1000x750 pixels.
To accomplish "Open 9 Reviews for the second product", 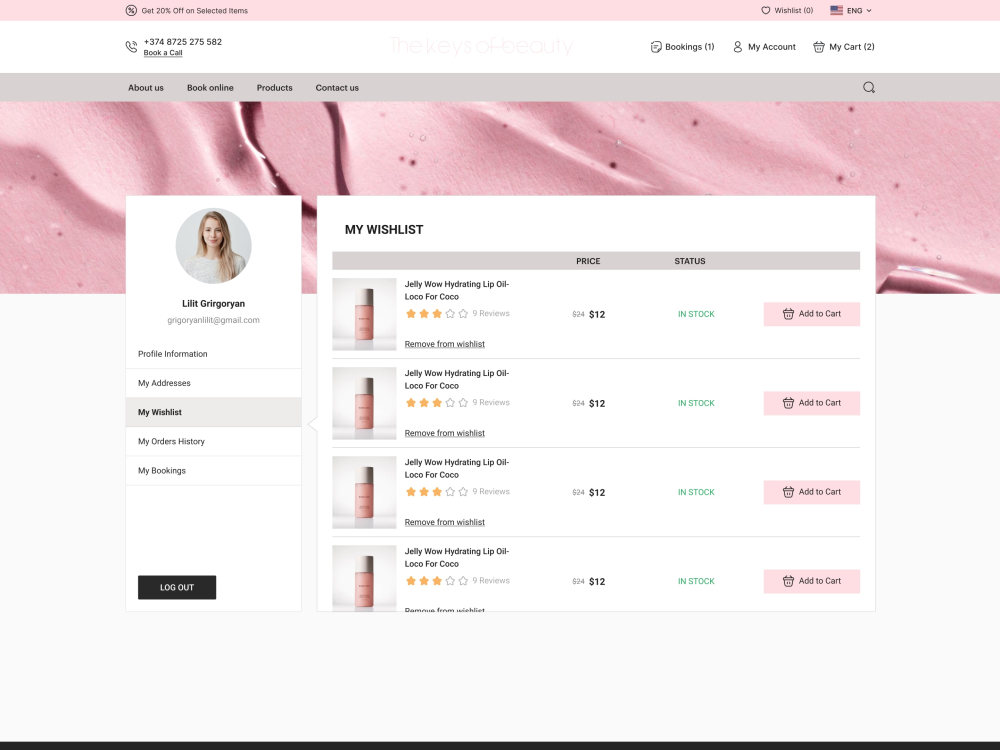I will 491,402.
